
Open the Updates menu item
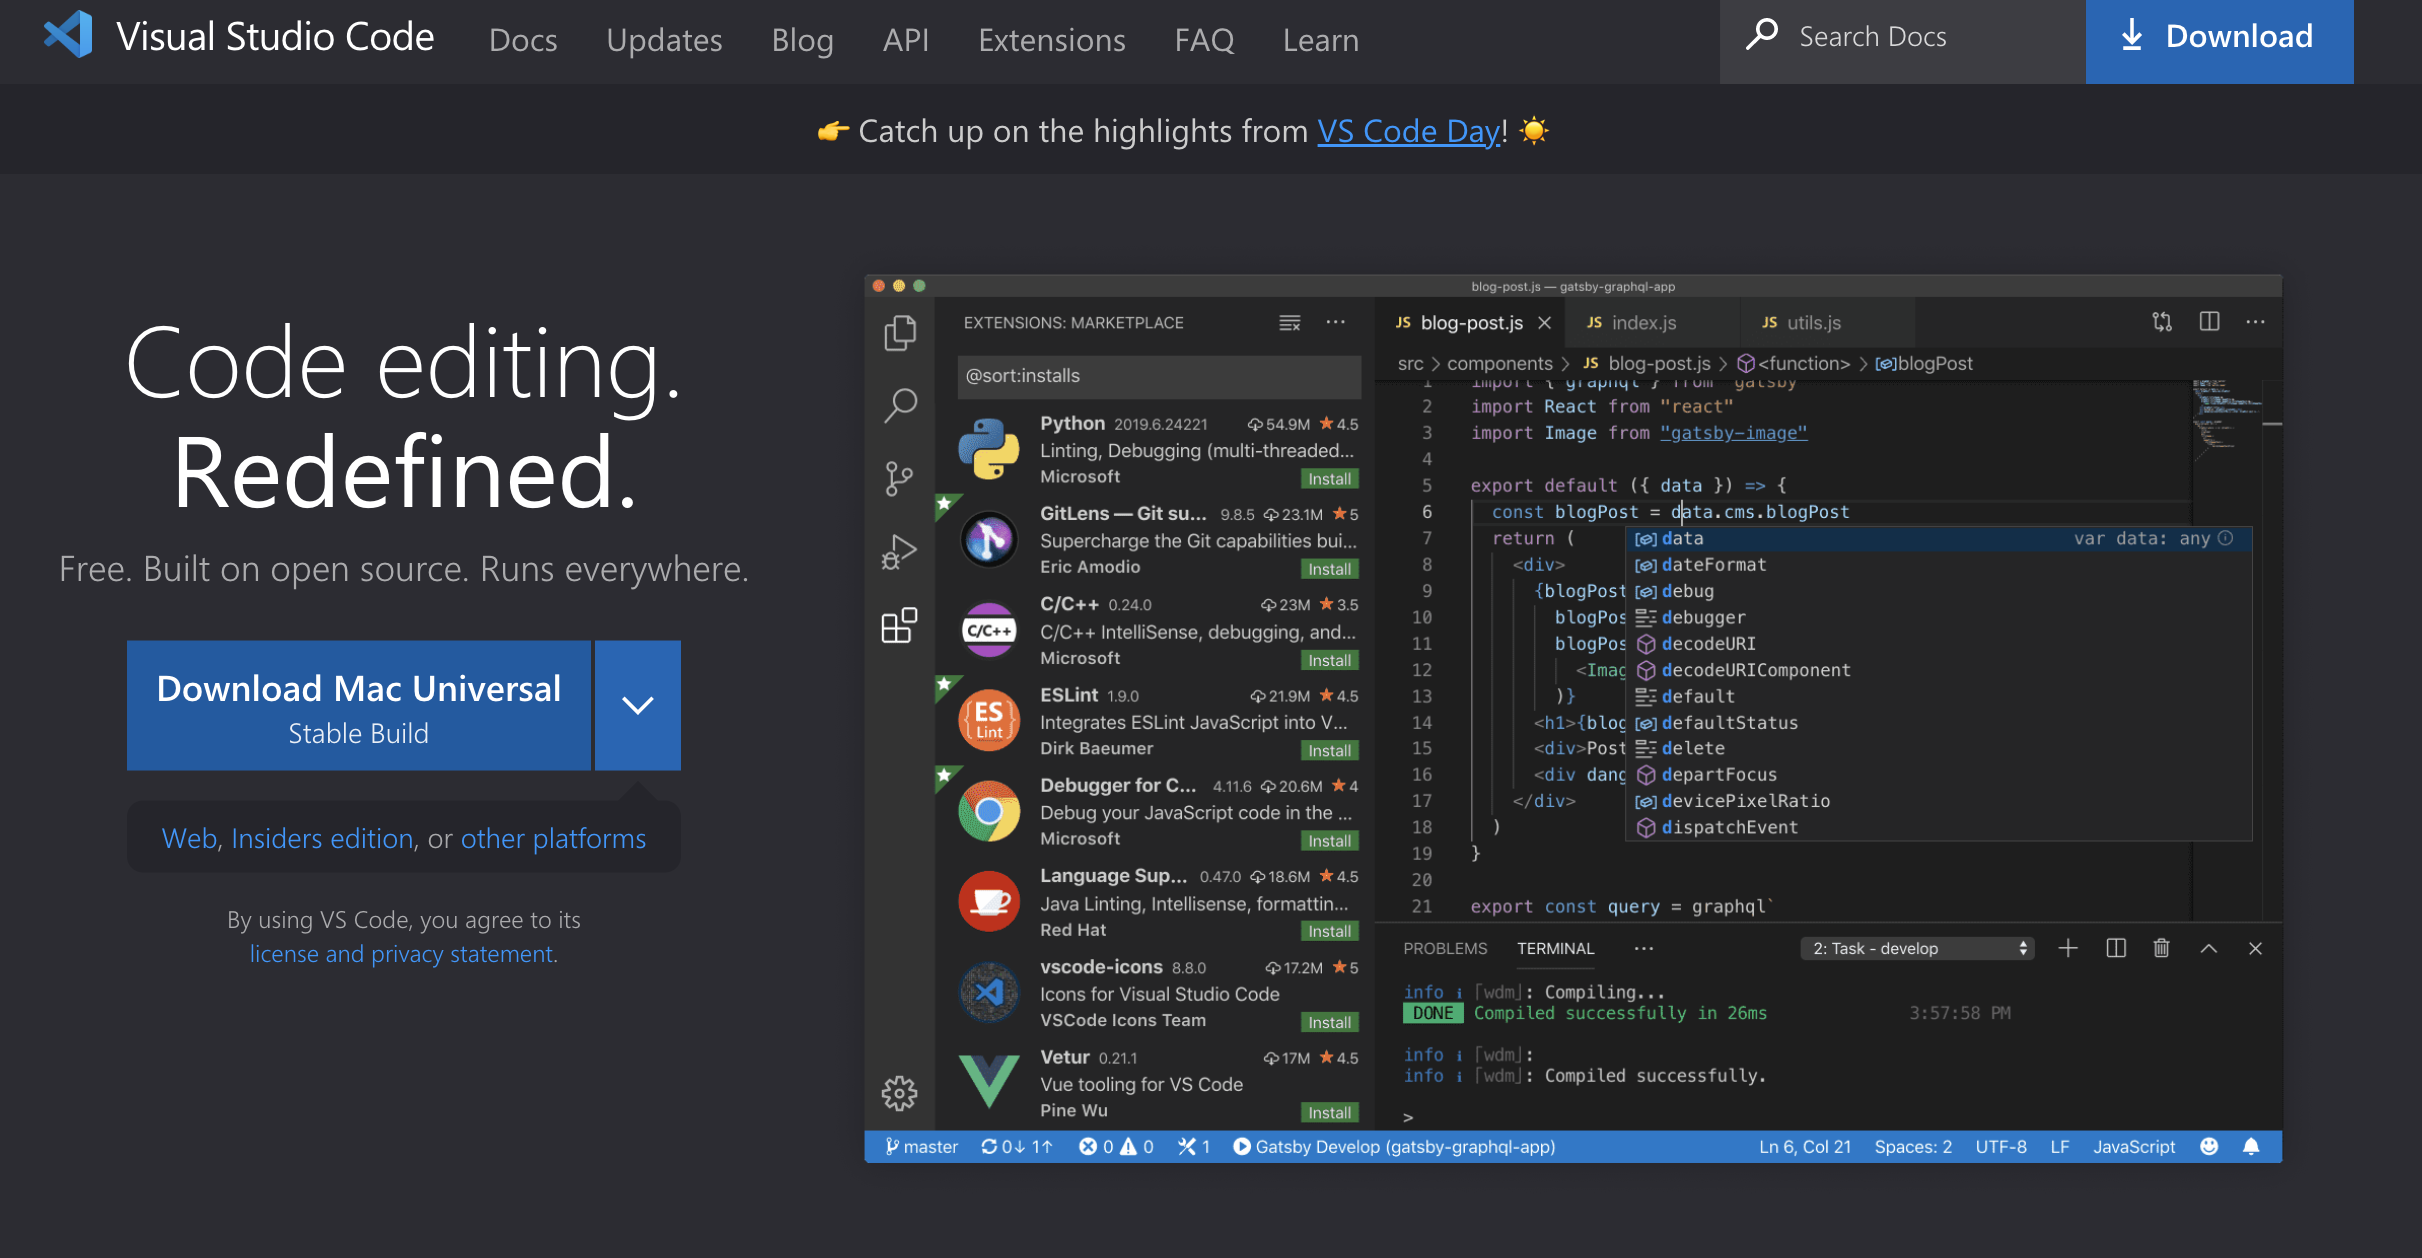664,40
